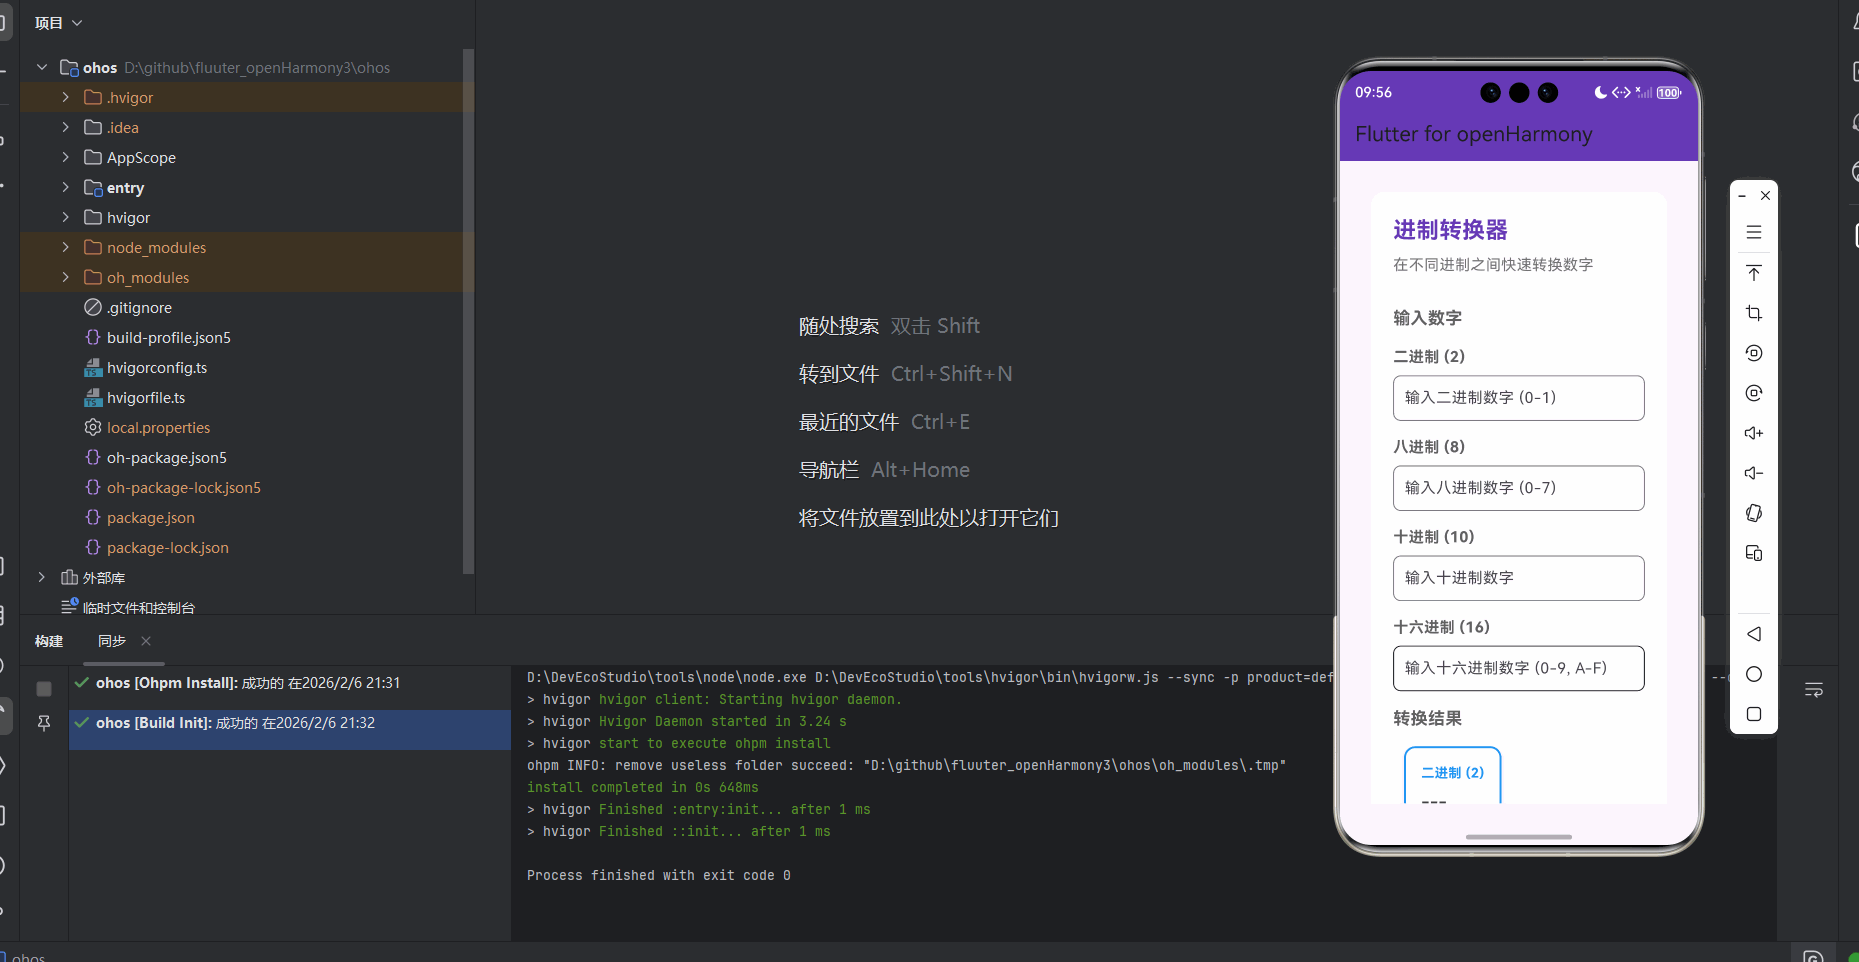Viewport: 1859px width, 962px height.
Task: Click the 最近的文件 Ctrl+E hint
Action: [884, 422]
